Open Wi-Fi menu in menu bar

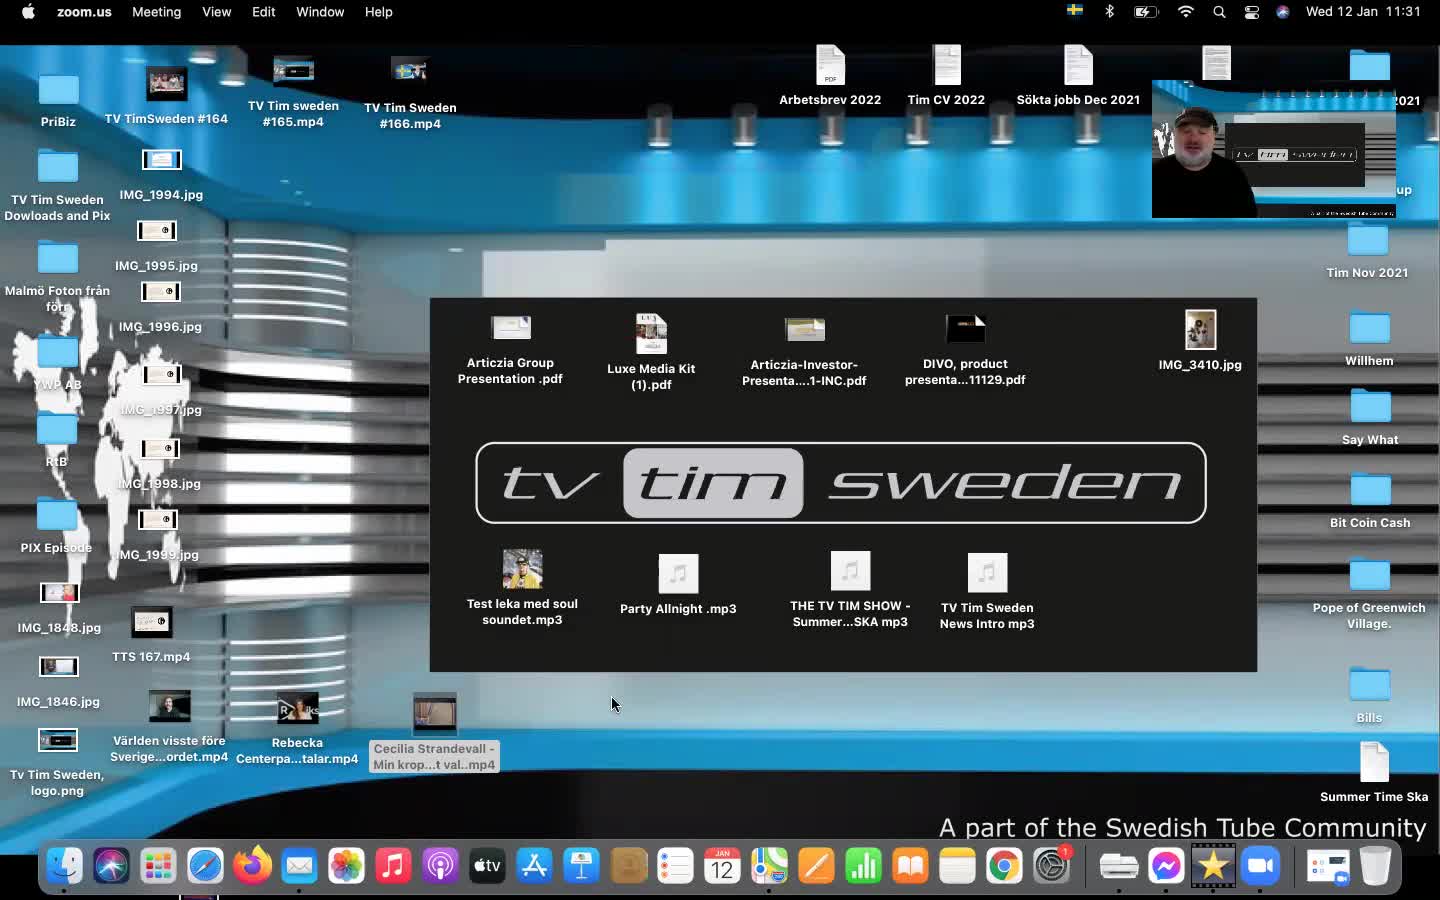click(1186, 12)
